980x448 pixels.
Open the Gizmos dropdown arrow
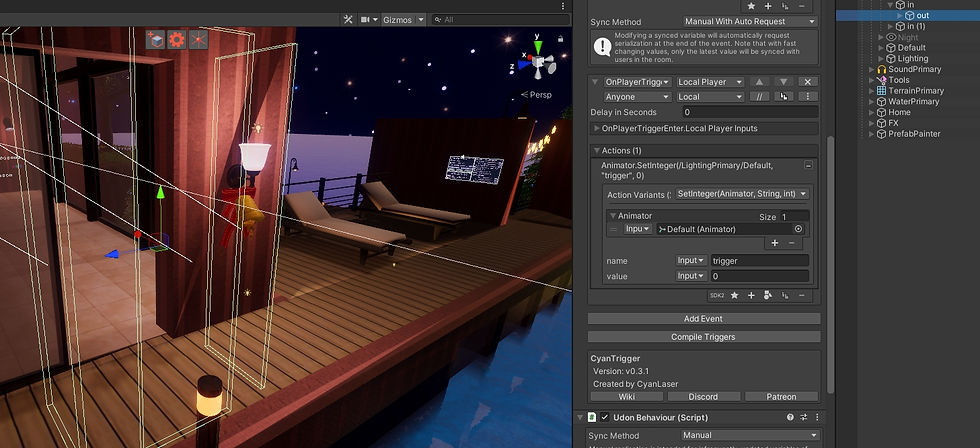(421, 19)
